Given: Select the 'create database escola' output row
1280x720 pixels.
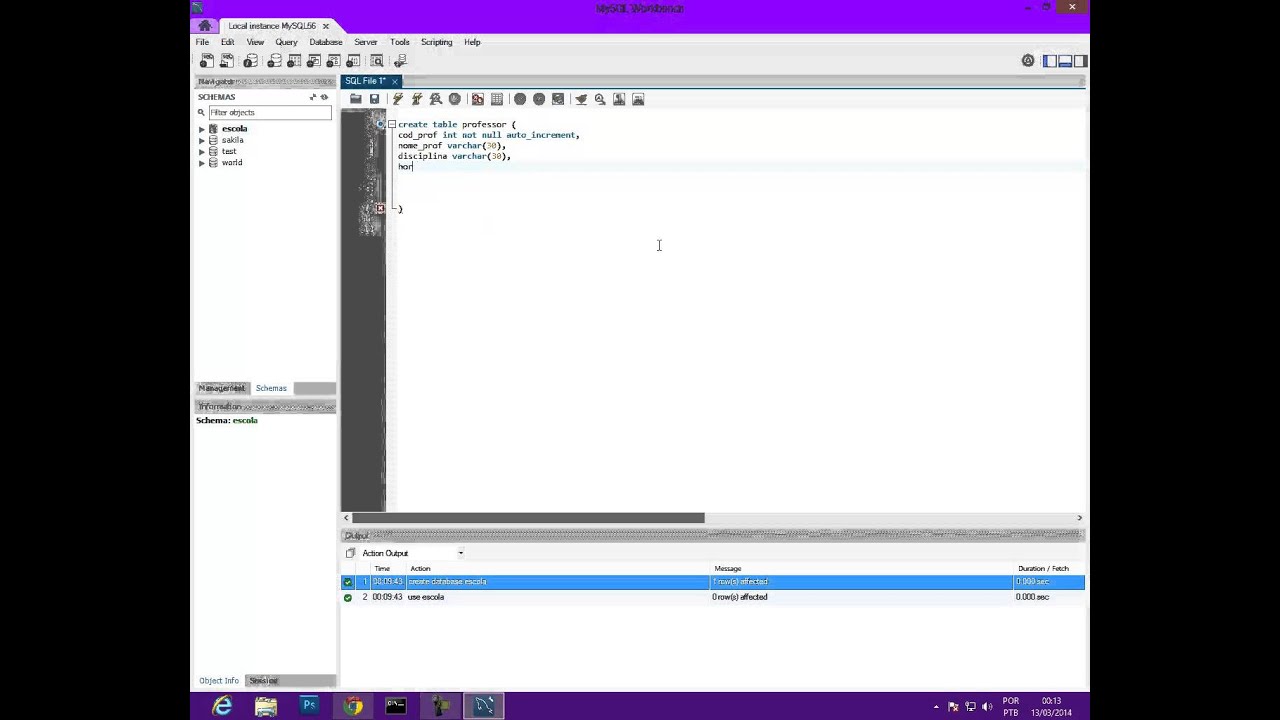Looking at the screenshot, I should [713, 582].
